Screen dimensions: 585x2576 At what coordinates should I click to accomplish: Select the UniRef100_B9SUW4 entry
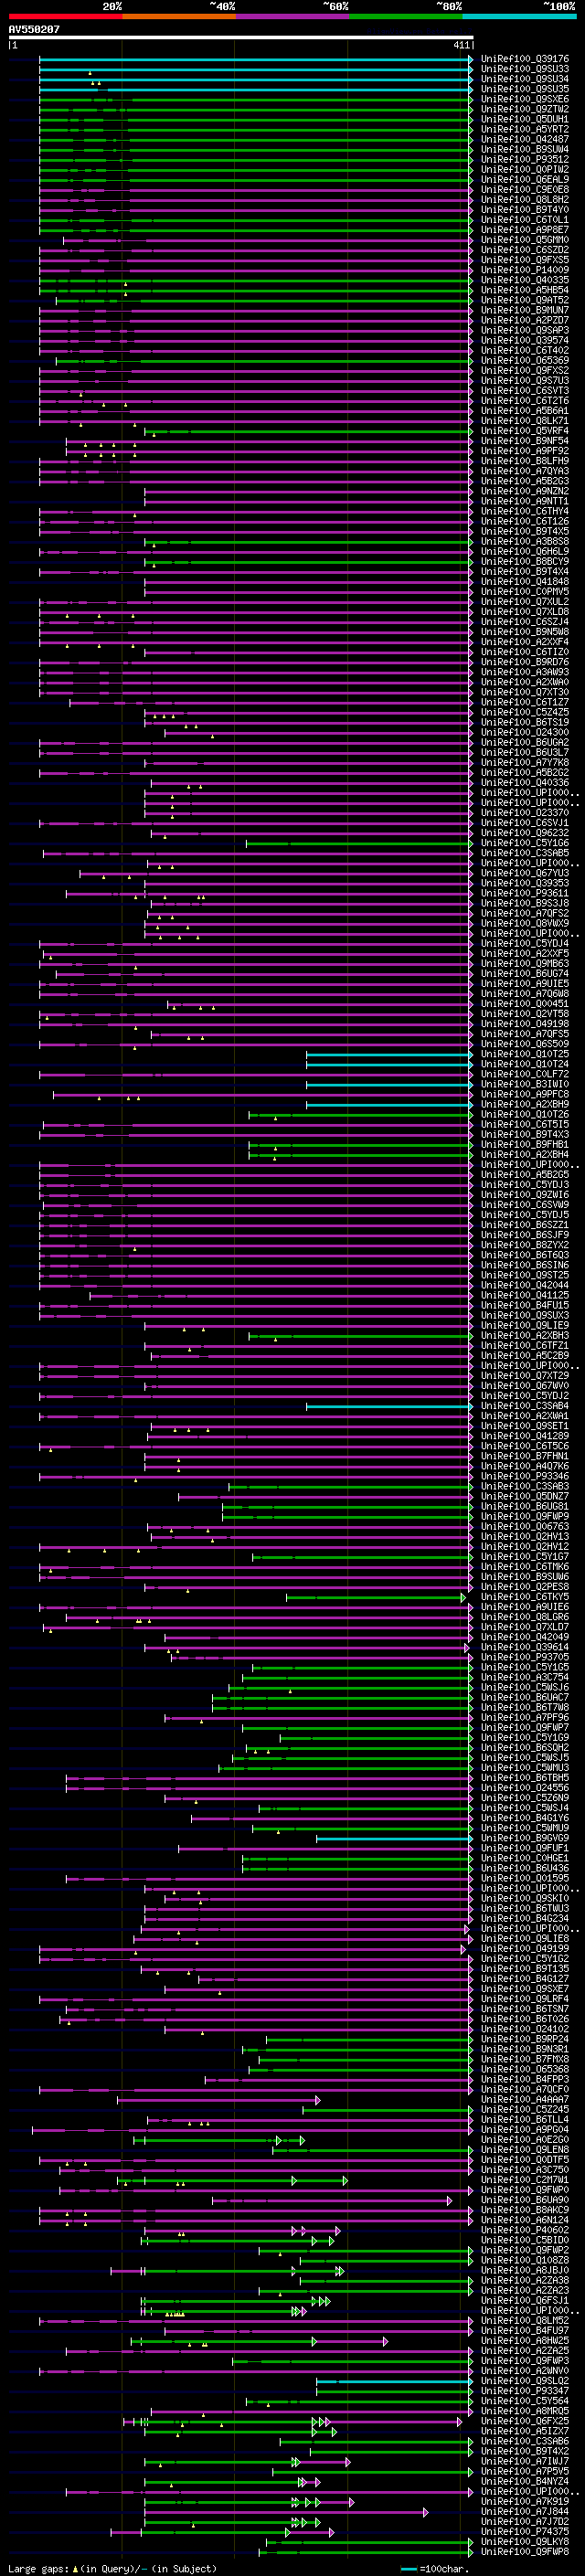pyautogui.click(x=525, y=149)
